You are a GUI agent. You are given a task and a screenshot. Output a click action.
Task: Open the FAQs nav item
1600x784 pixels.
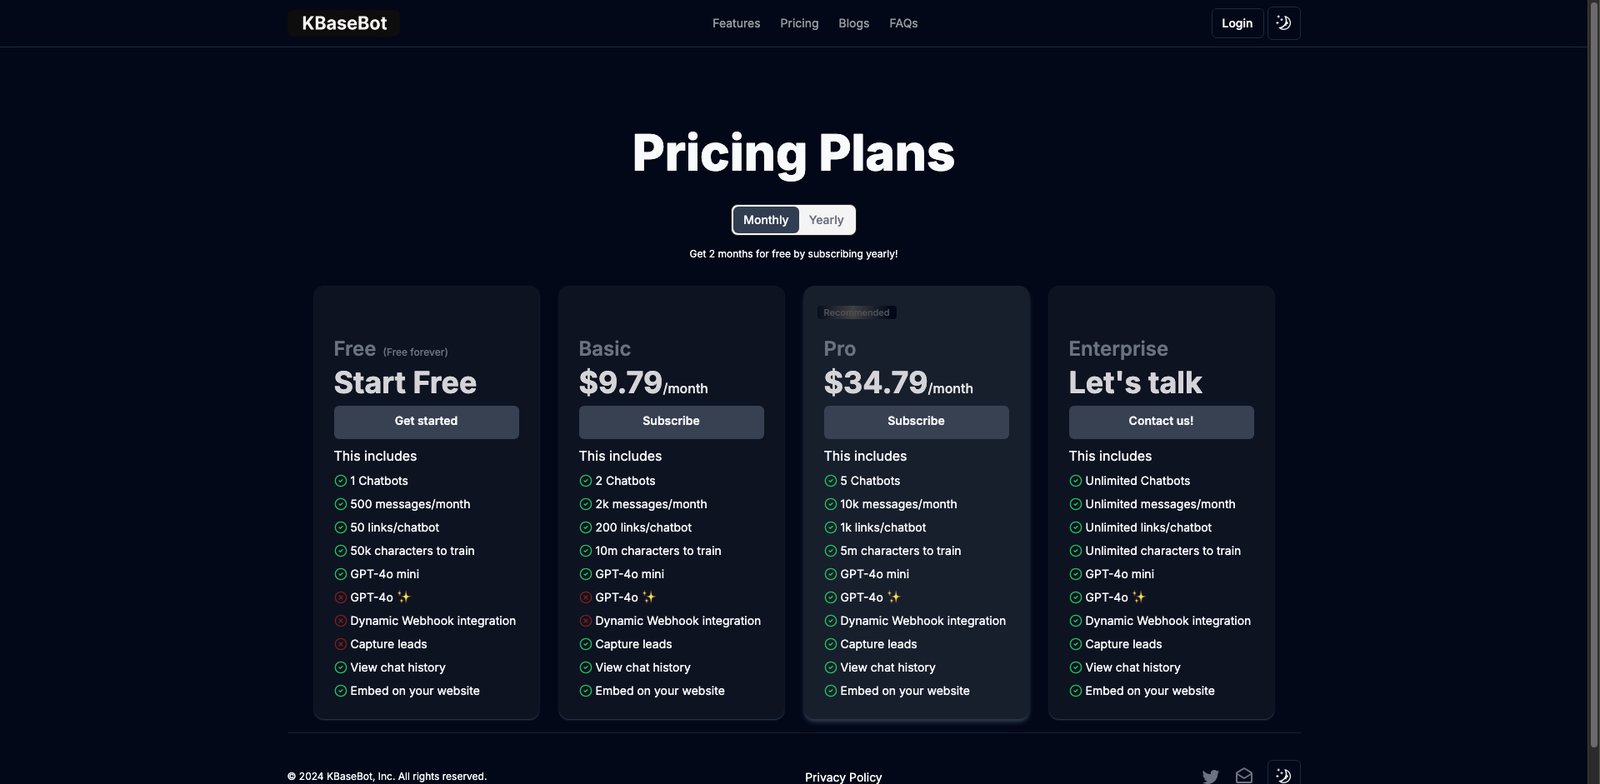point(903,23)
